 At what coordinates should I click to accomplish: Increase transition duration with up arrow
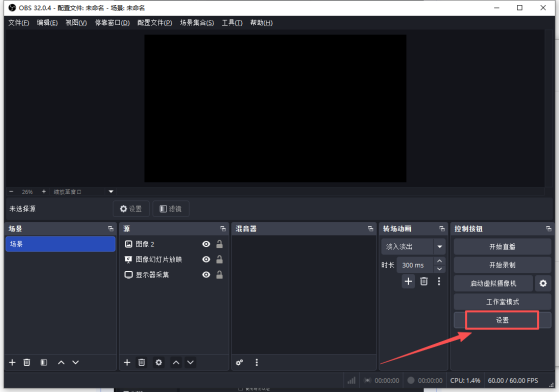tap(440, 261)
